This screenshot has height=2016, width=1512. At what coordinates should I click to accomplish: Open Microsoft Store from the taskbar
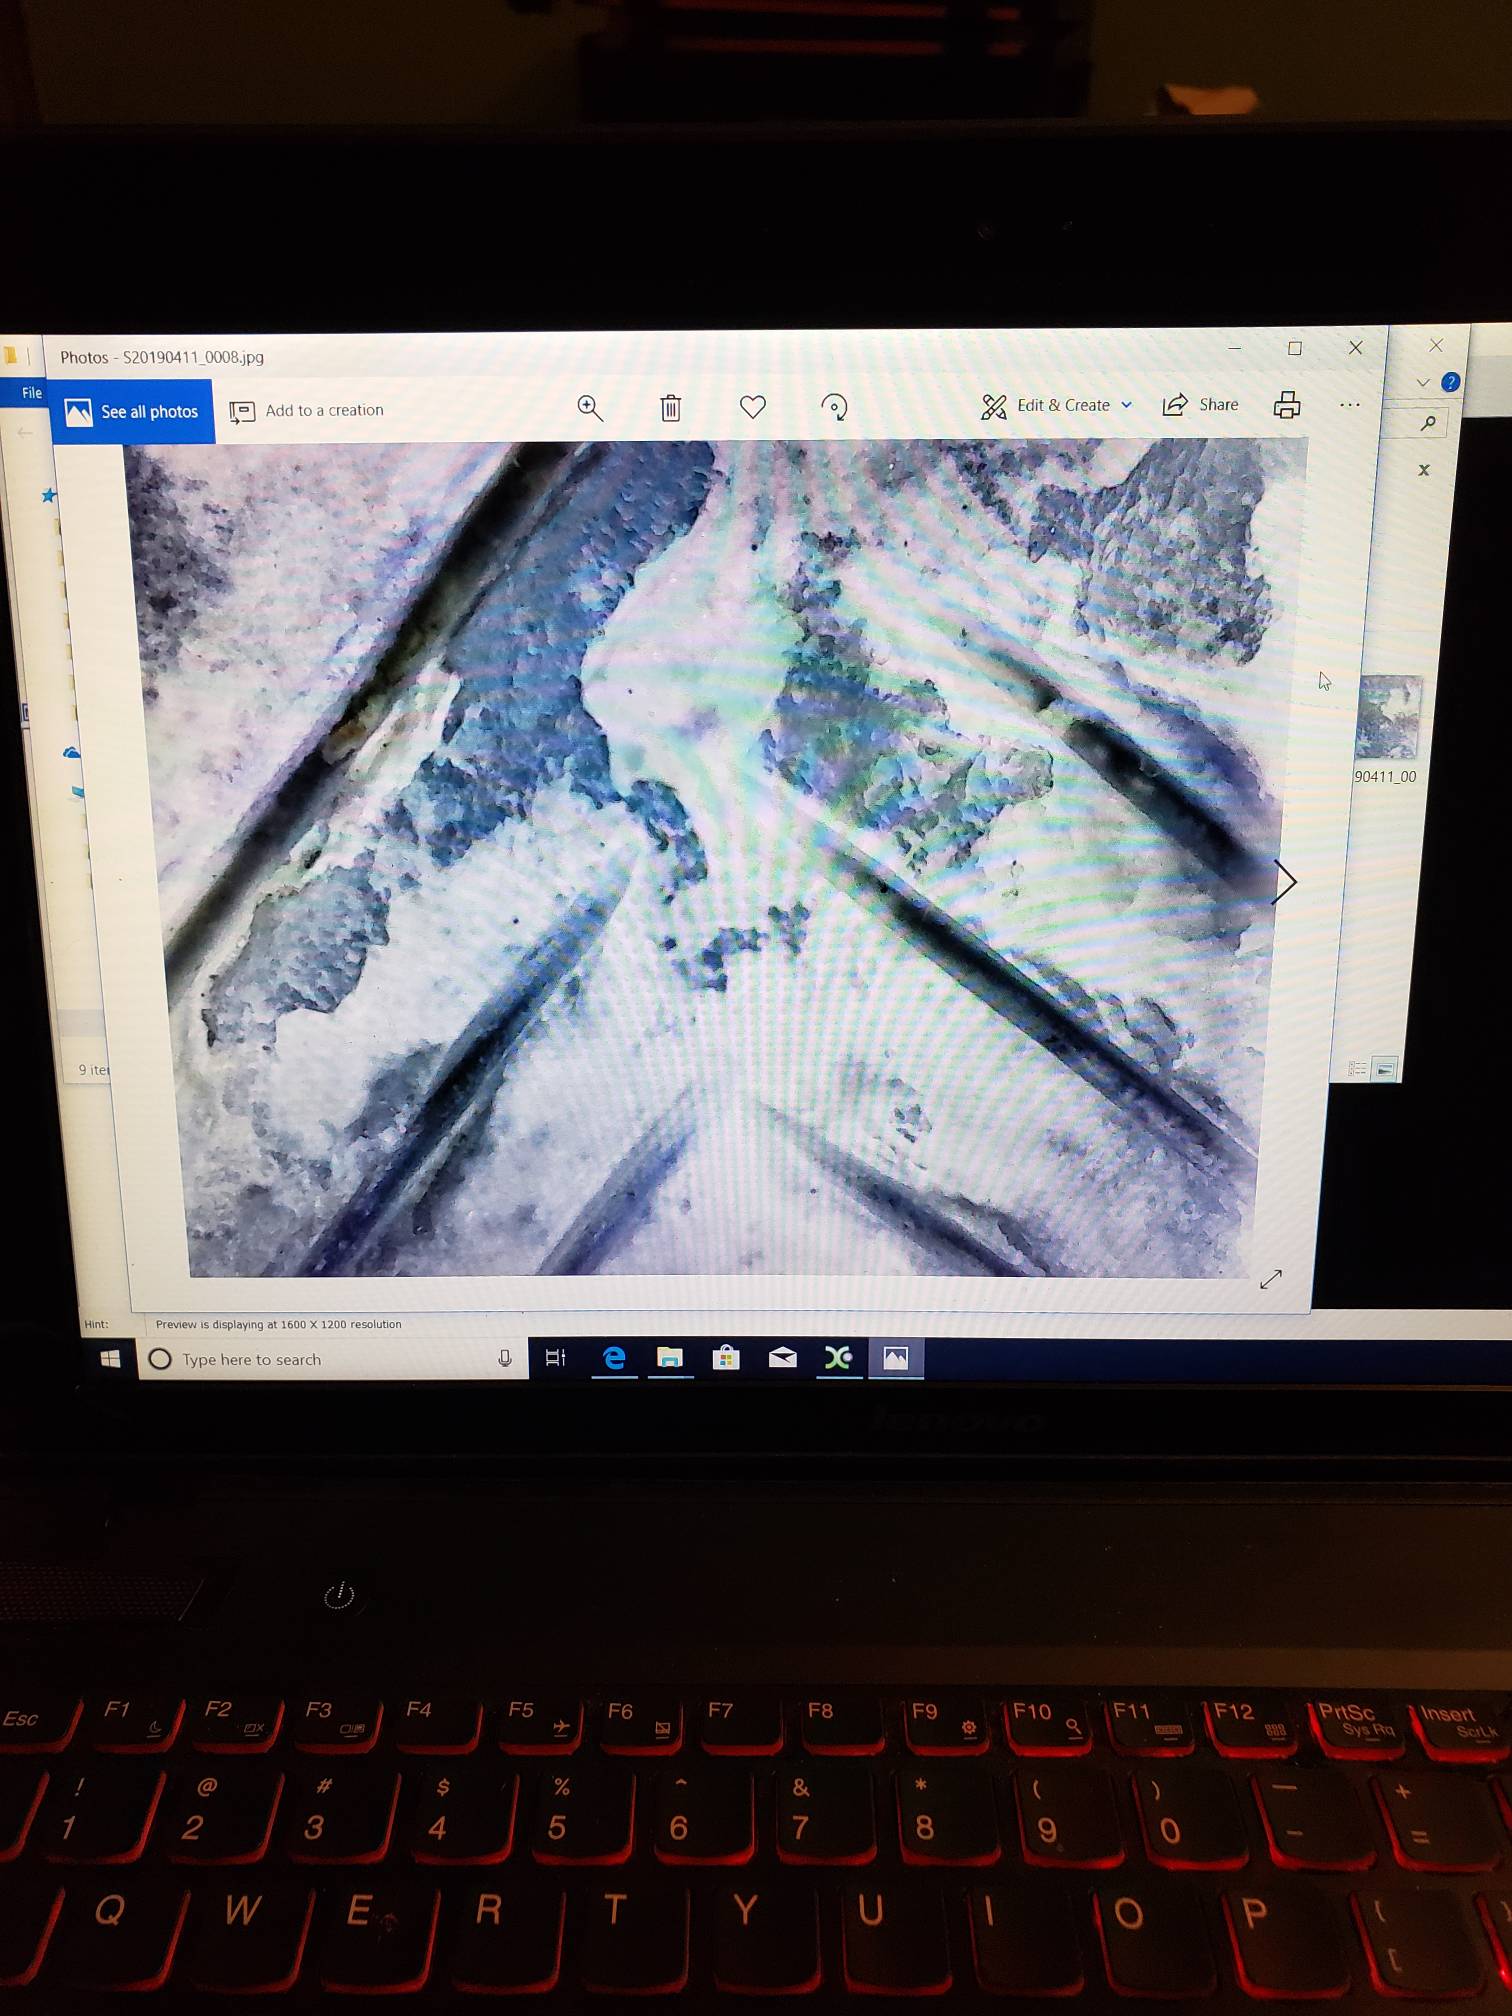coord(726,1357)
